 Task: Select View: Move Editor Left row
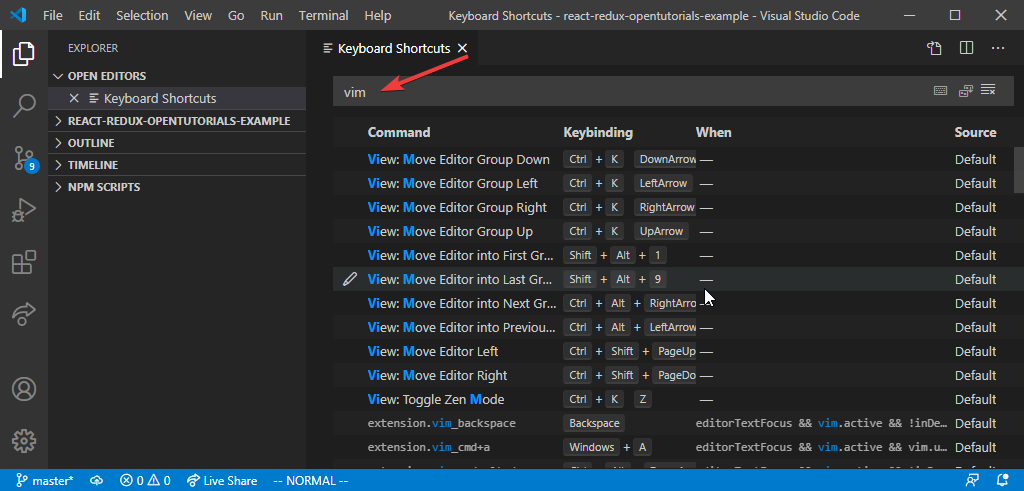[673, 351]
